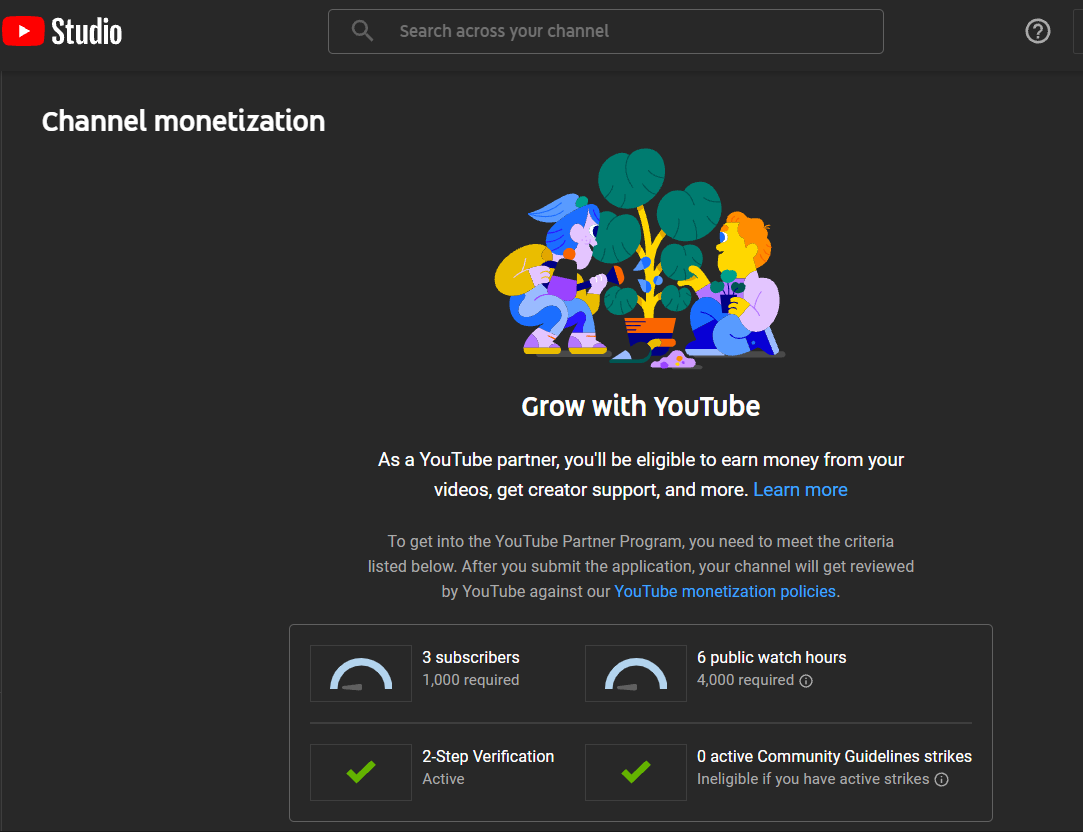Click the 2-Step Verification green checkmark
This screenshot has height=832, width=1083.
(x=361, y=772)
